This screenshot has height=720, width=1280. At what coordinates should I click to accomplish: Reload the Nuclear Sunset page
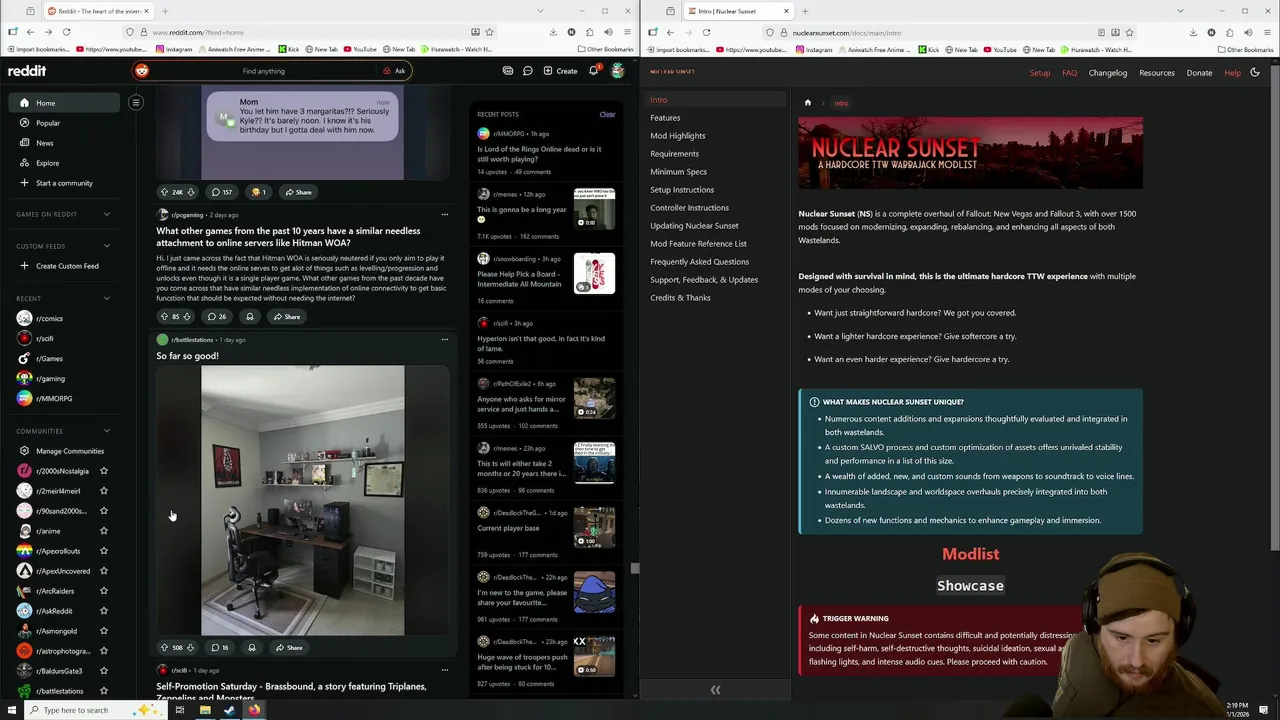point(706,32)
